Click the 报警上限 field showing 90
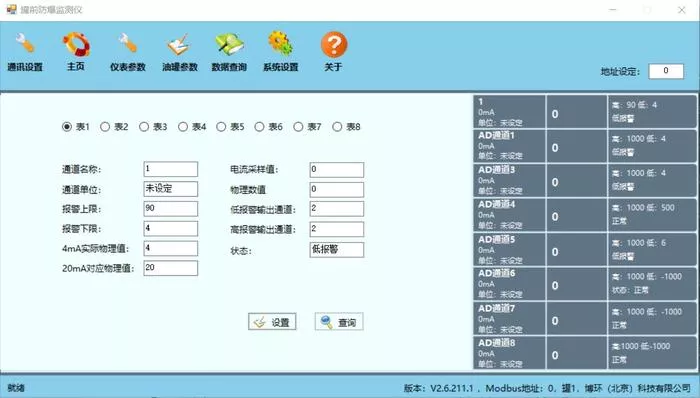This screenshot has height=398, width=700. click(171, 209)
